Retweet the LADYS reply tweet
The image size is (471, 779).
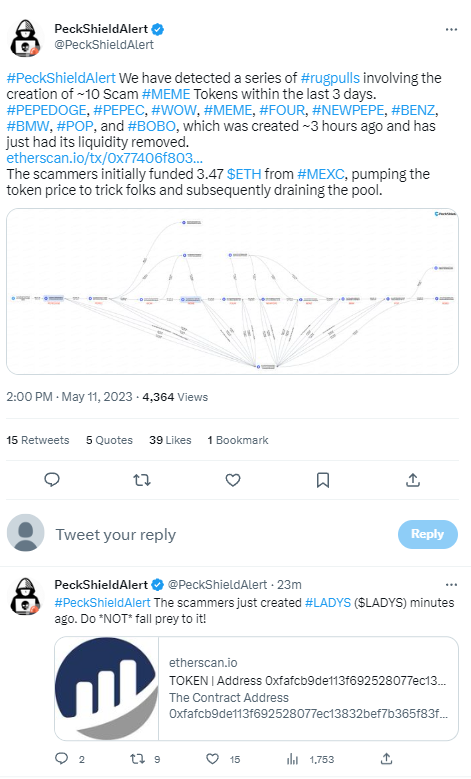tap(138, 759)
